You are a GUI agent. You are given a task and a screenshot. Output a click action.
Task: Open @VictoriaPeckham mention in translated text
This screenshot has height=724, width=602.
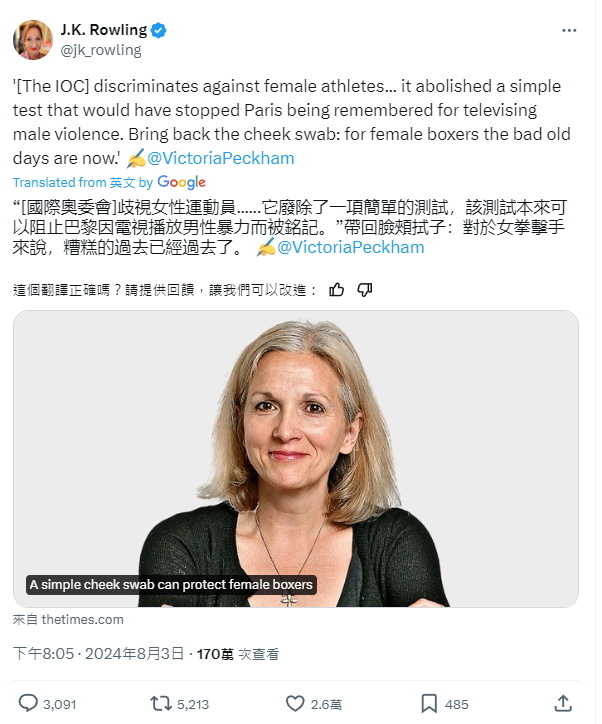click(350, 247)
